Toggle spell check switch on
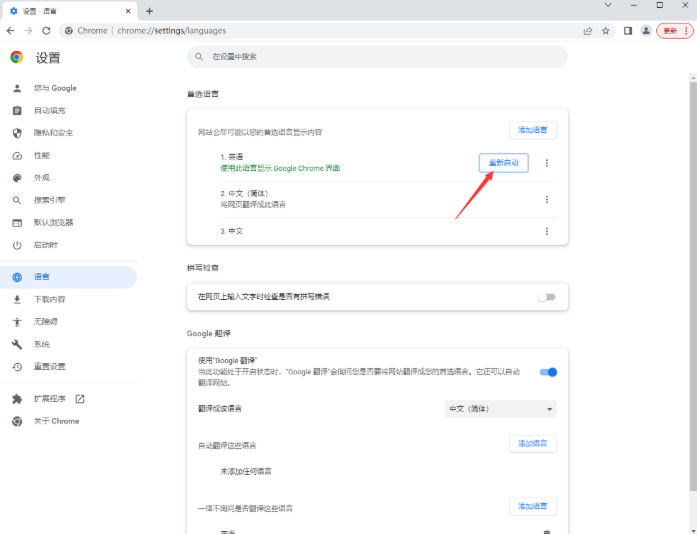The image size is (697, 534). coord(547,297)
